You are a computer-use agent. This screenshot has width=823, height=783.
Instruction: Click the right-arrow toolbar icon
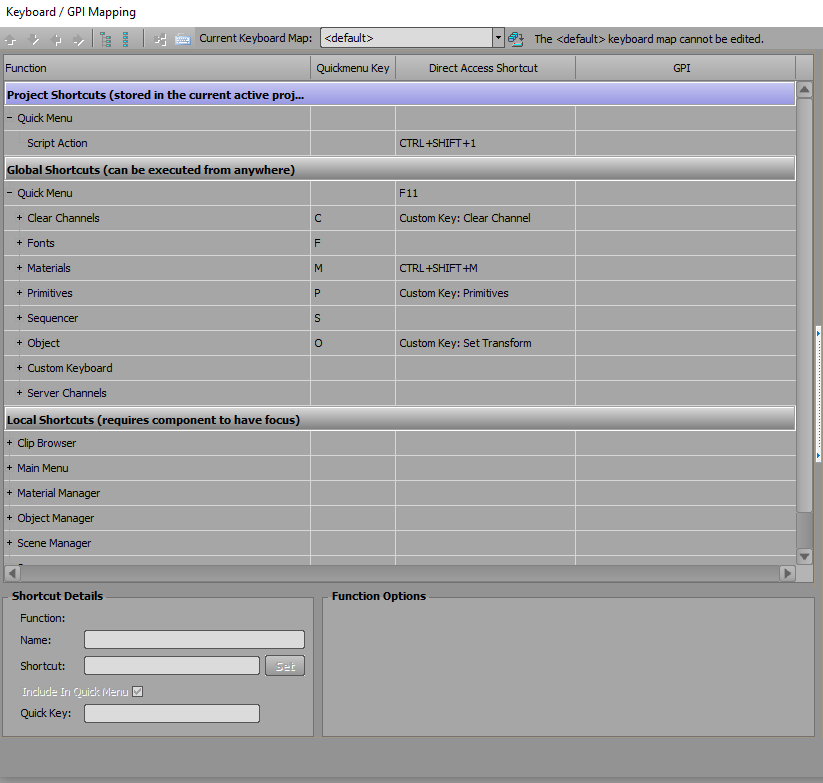click(x=79, y=40)
